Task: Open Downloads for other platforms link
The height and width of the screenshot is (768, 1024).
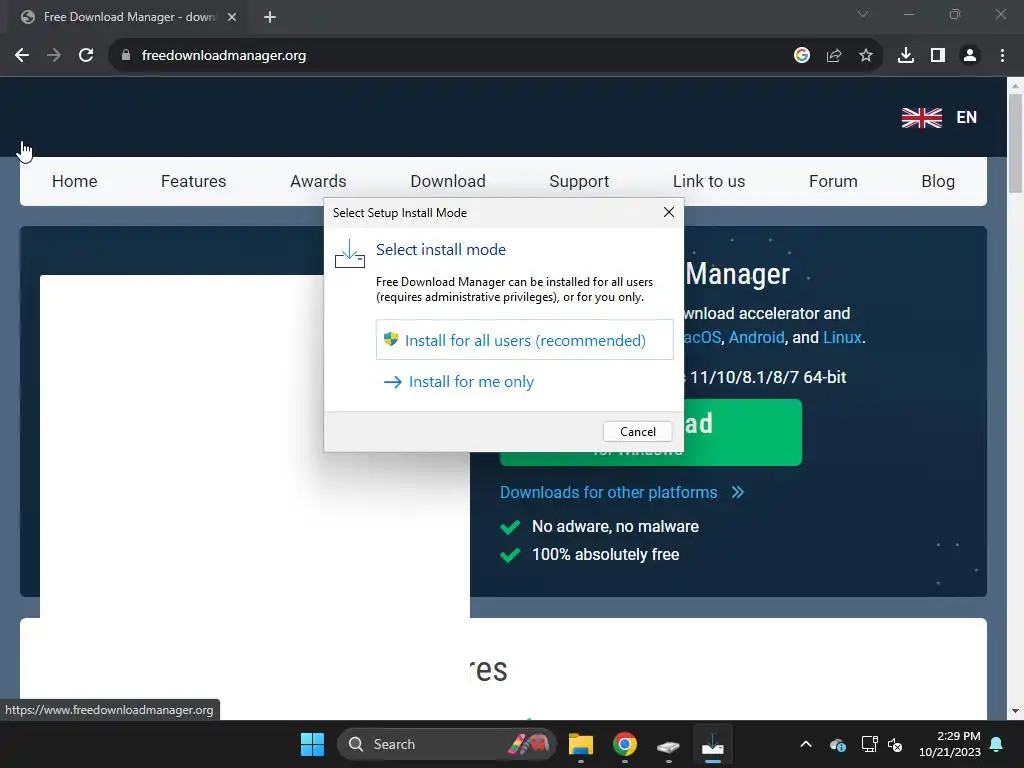Action: (x=609, y=492)
